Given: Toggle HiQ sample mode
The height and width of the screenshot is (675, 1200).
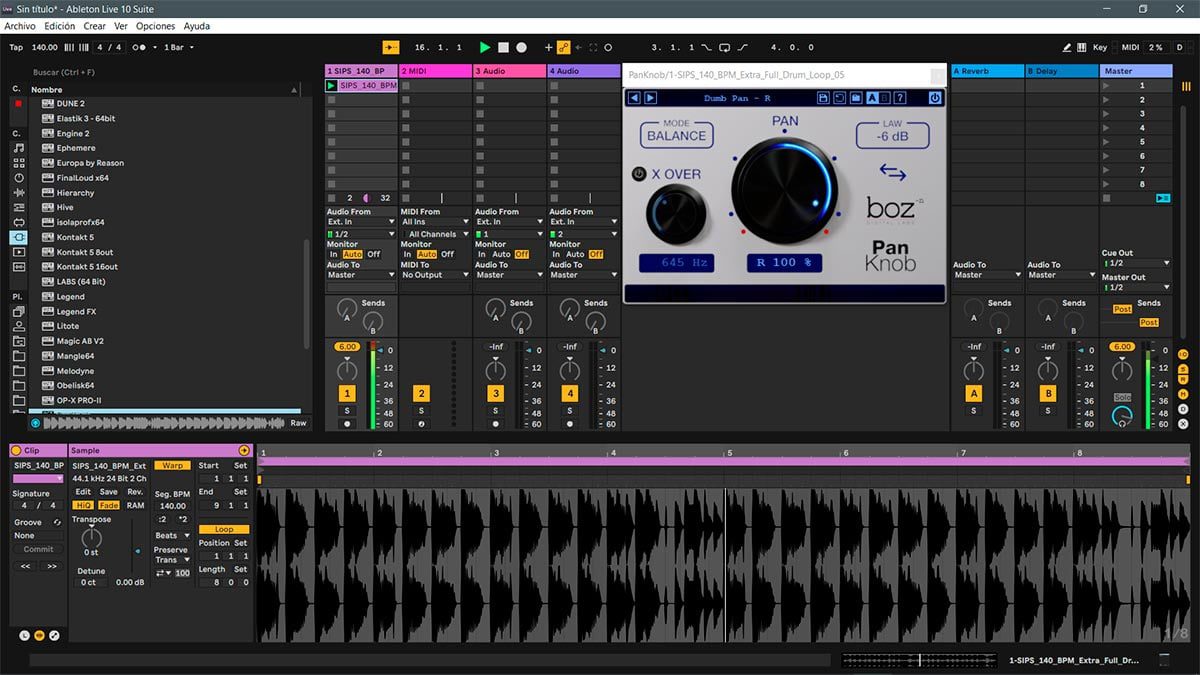Looking at the screenshot, I should (x=83, y=505).
